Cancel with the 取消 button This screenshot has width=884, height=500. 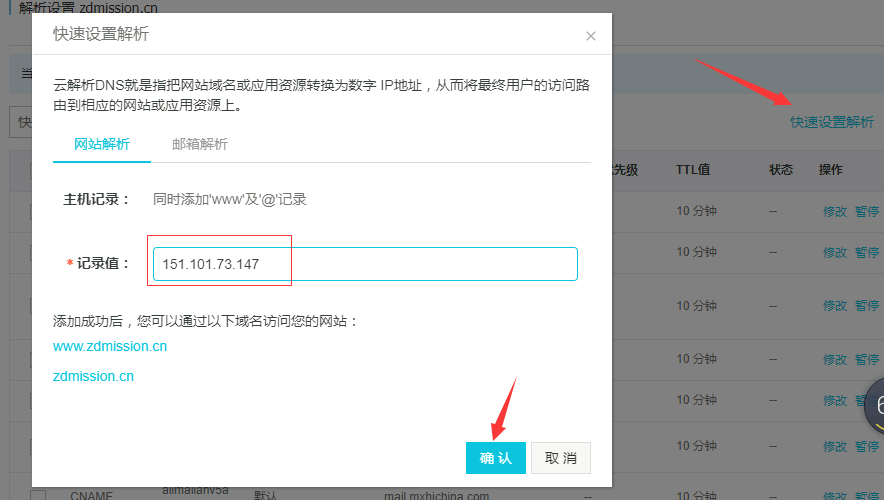(x=561, y=458)
